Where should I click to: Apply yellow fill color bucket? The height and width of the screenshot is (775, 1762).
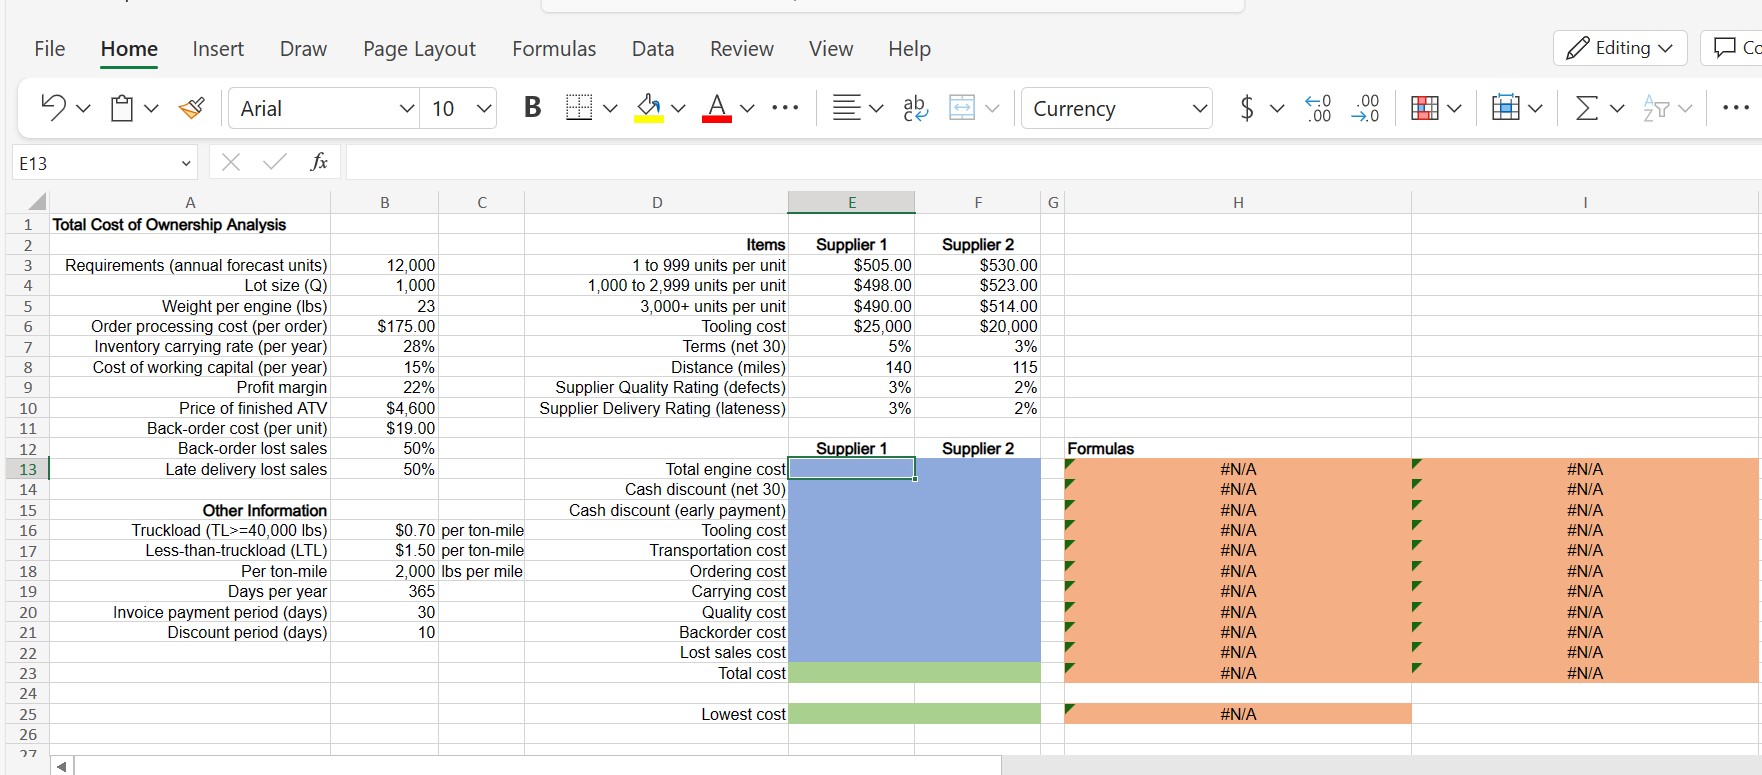650,107
